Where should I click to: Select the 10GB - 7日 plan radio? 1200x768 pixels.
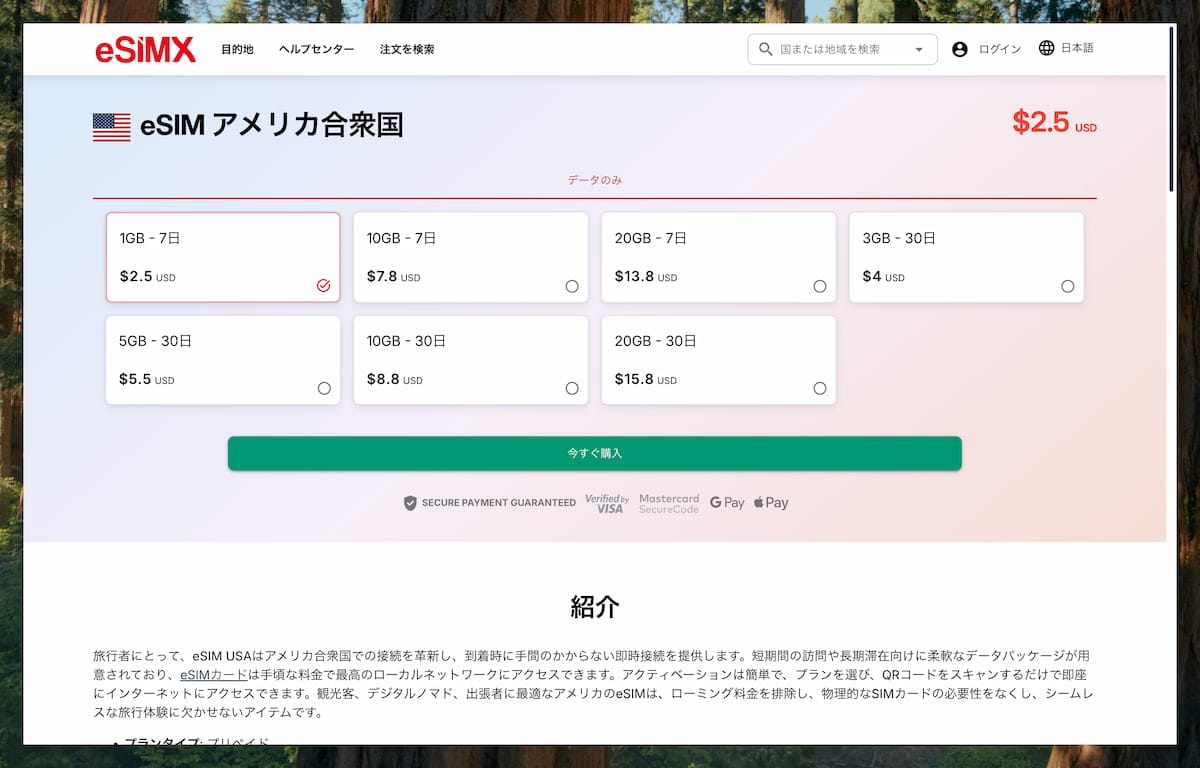click(x=572, y=286)
